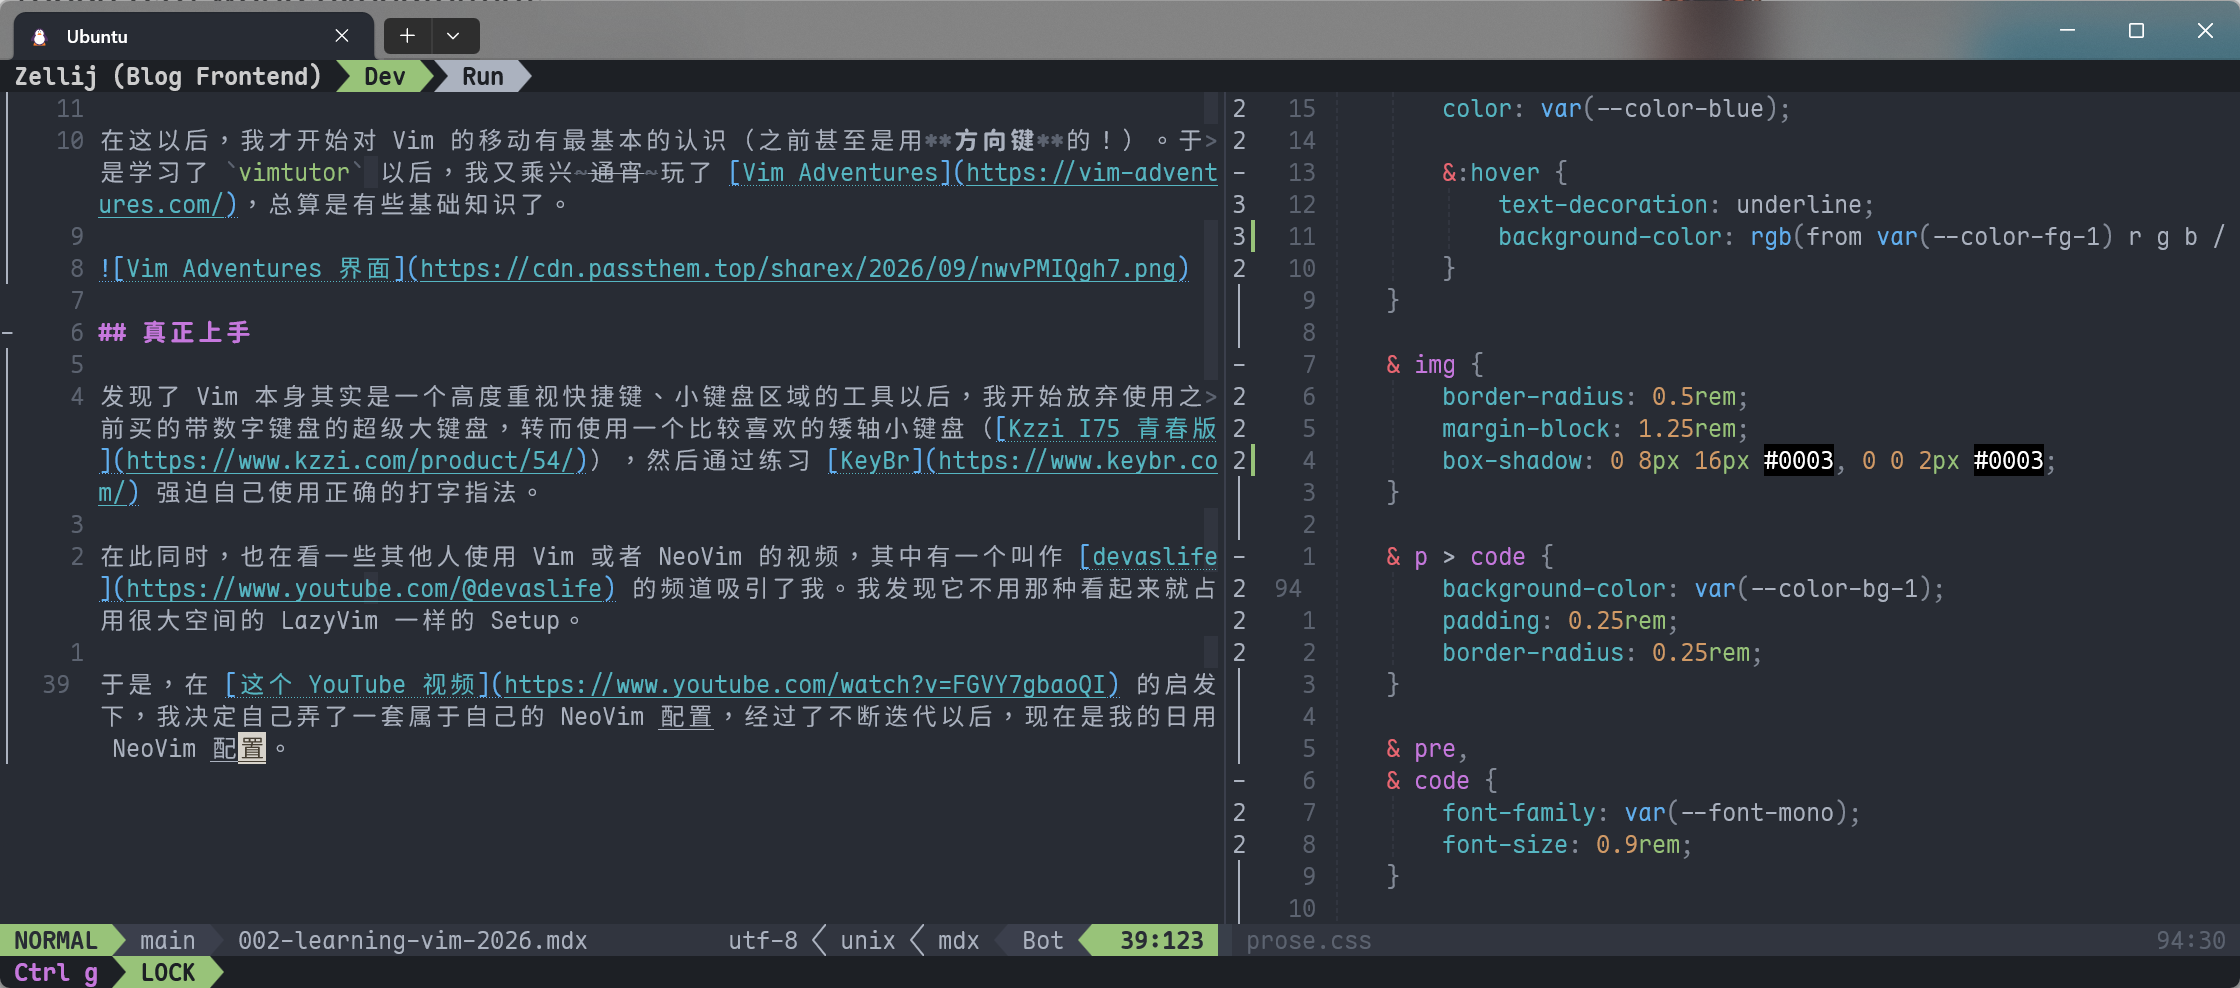Collapse the fold marker at '&:hover {' line
This screenshot has height=988, width=2240.
point(1240,172)
